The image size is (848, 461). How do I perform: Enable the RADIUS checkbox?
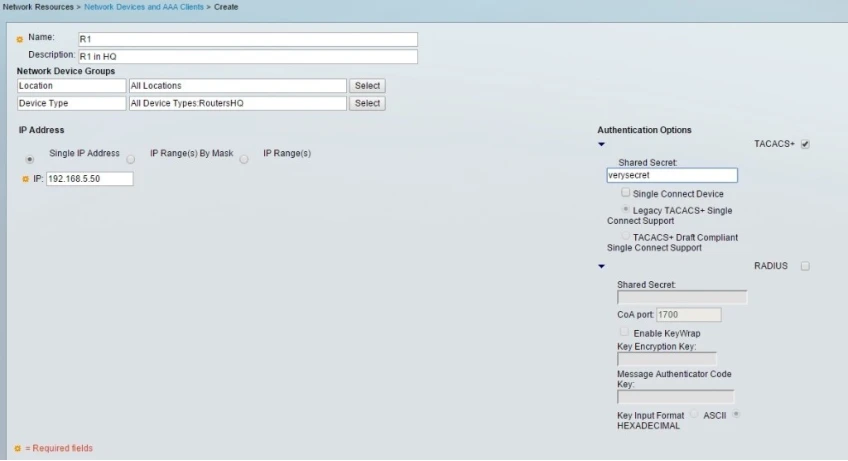805,266
